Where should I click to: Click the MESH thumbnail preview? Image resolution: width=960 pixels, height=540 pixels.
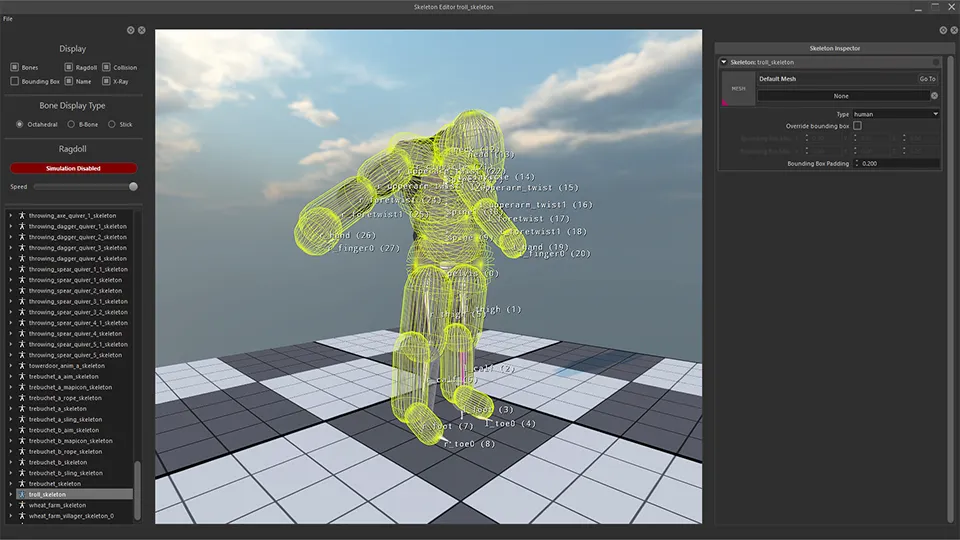tap(739, 89)
